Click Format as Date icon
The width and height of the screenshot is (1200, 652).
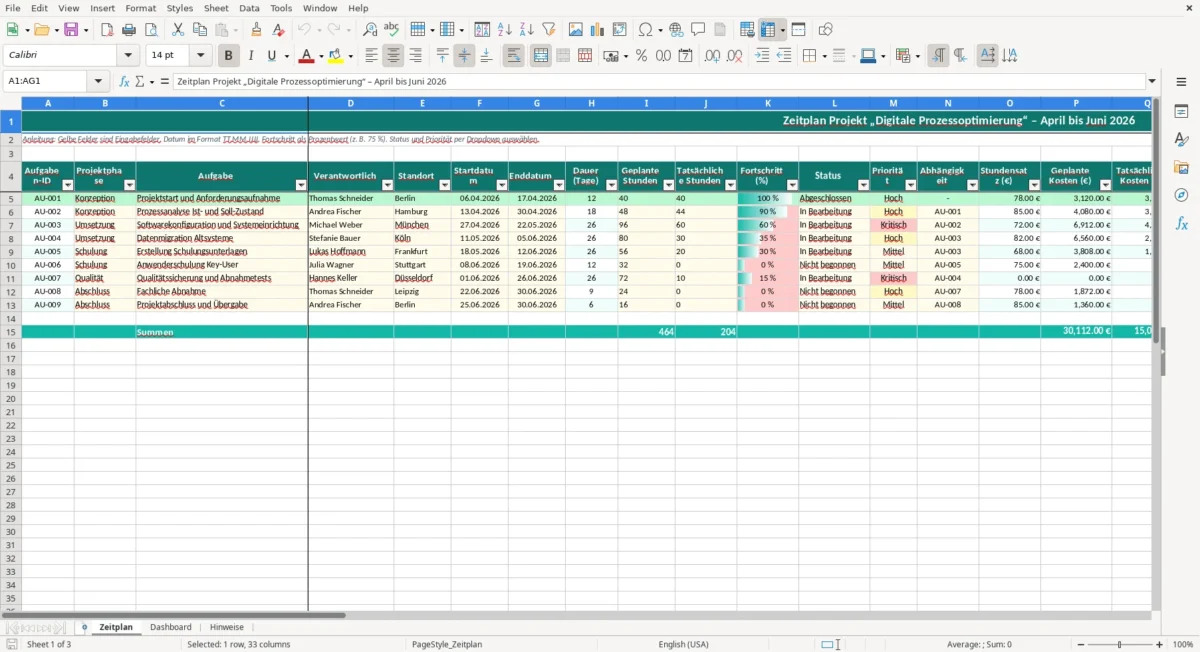[x=685, y=56]
